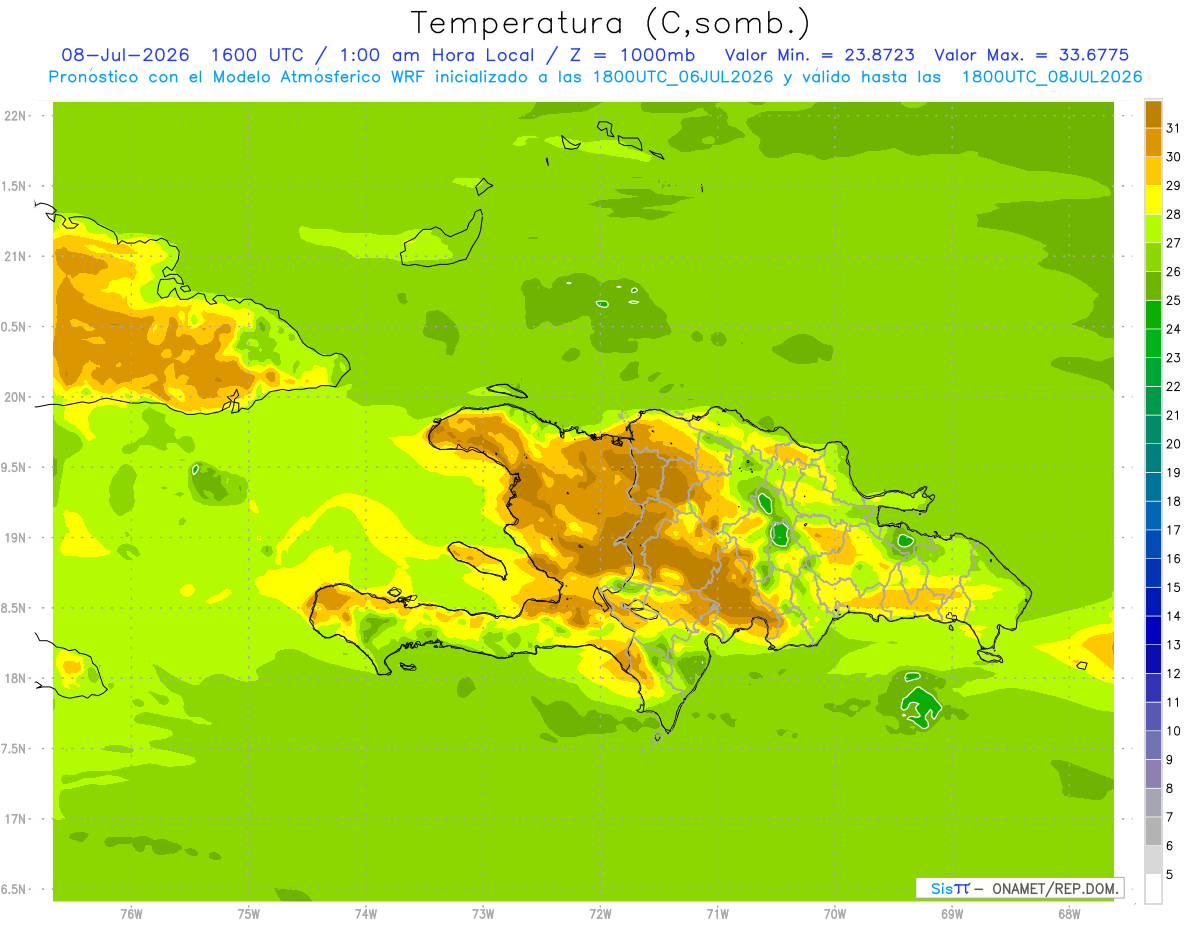Click the colorbar label '27'
Image resolution: width=1200 pixels, height=927 pixels.
point(1174,243)
